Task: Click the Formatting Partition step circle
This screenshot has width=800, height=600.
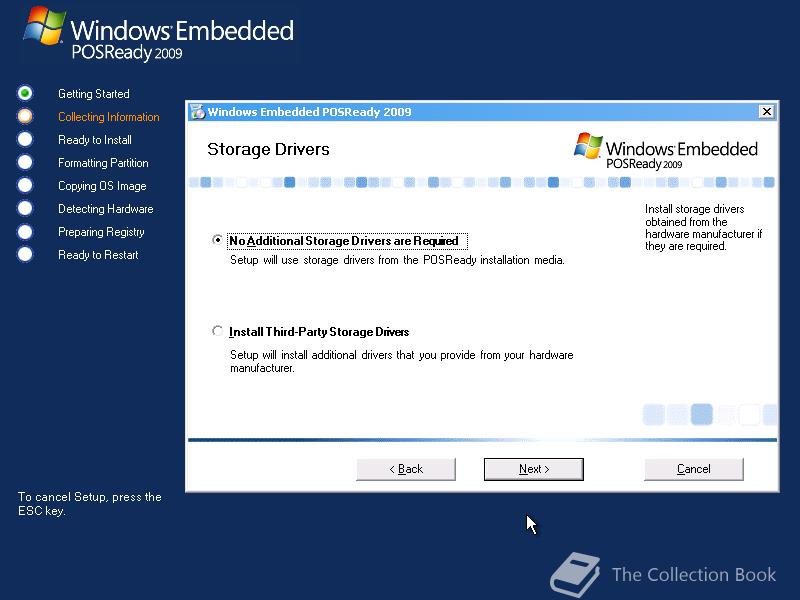Action: coord(24,162)
